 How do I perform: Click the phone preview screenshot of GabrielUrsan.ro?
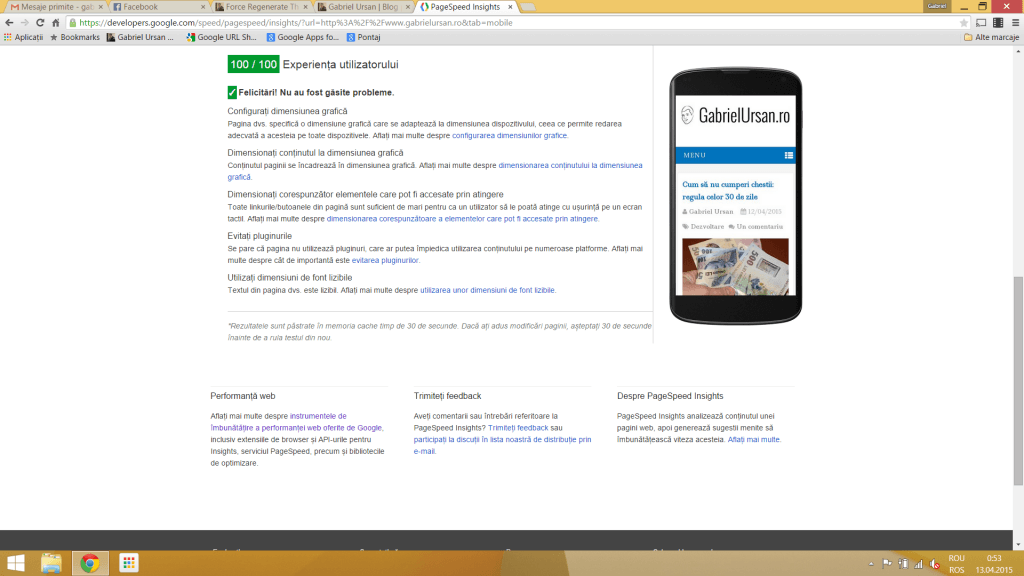735,195
